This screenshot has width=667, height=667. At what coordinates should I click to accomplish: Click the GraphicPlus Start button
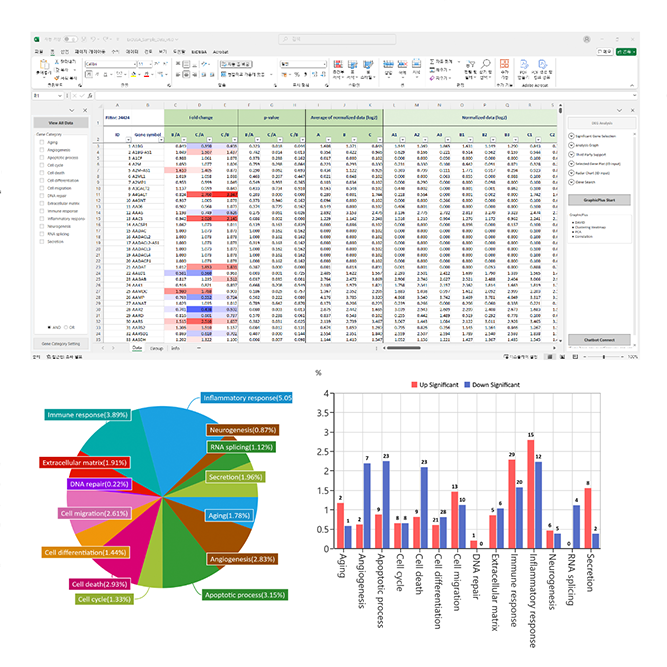[x=599, y=200]
